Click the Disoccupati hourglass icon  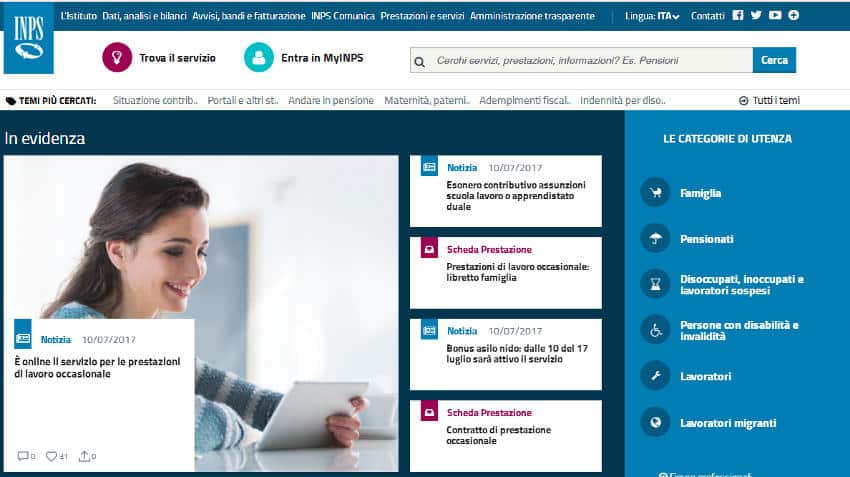pos(655,284)
